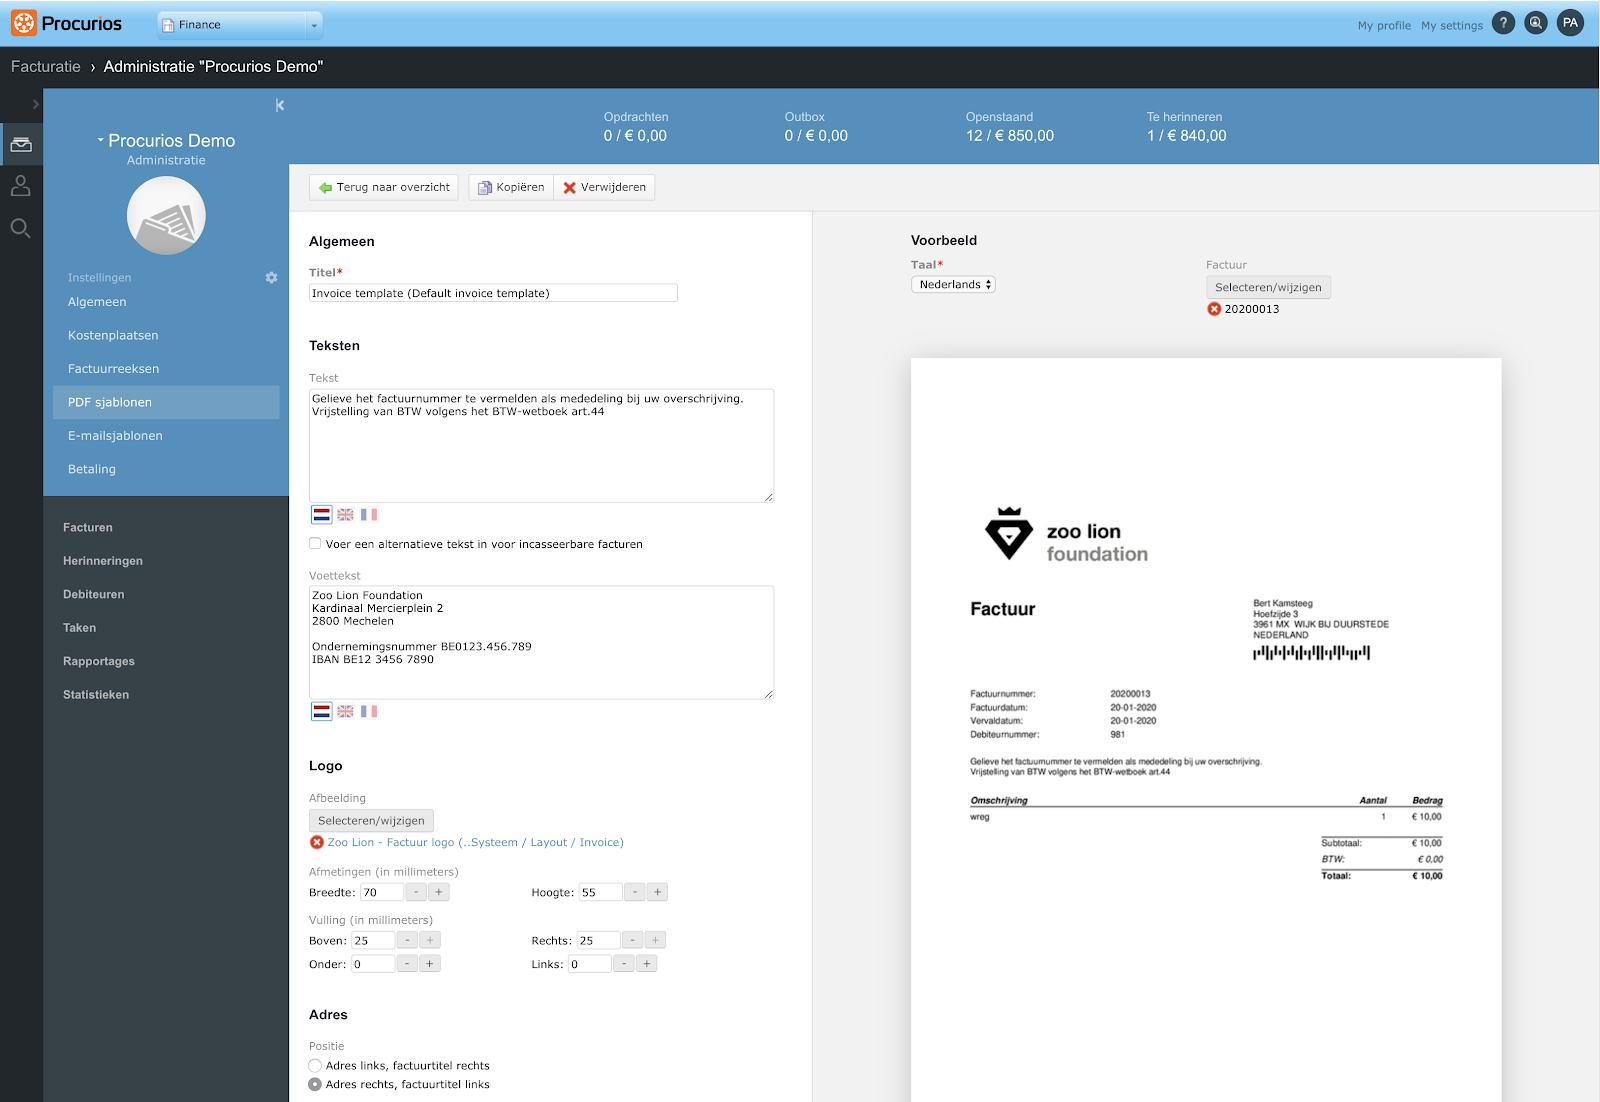
Task: Open the person icon in left rail
Action: (21, 186)
